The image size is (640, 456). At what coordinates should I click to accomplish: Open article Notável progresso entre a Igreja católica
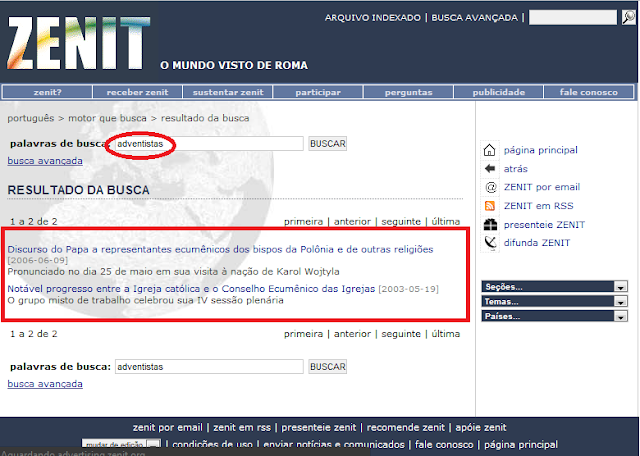click(191, 289)
